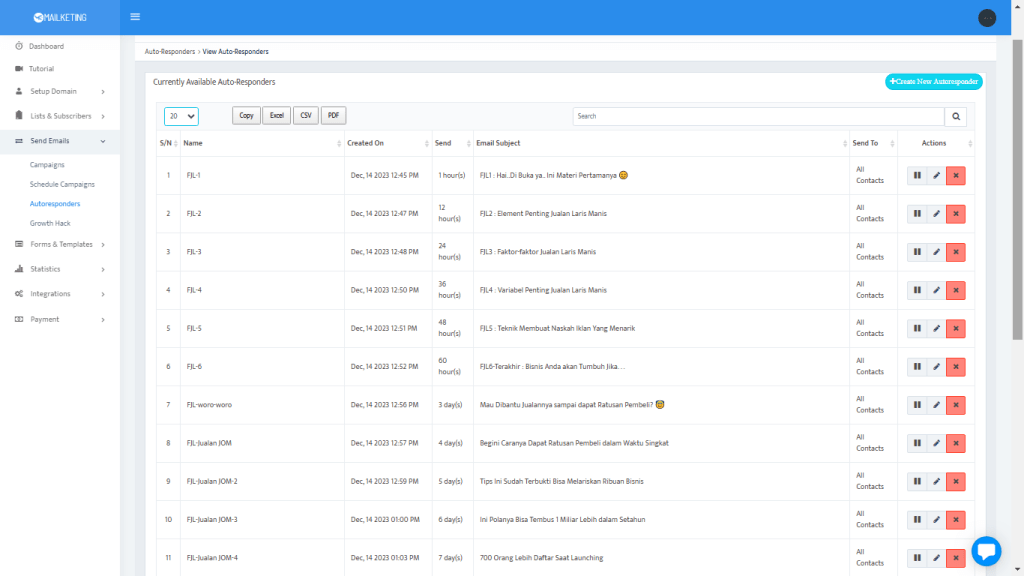Screen dimensions: 1024x576
Task: Click Create New Autoresponder button
Action: [933, 82]
